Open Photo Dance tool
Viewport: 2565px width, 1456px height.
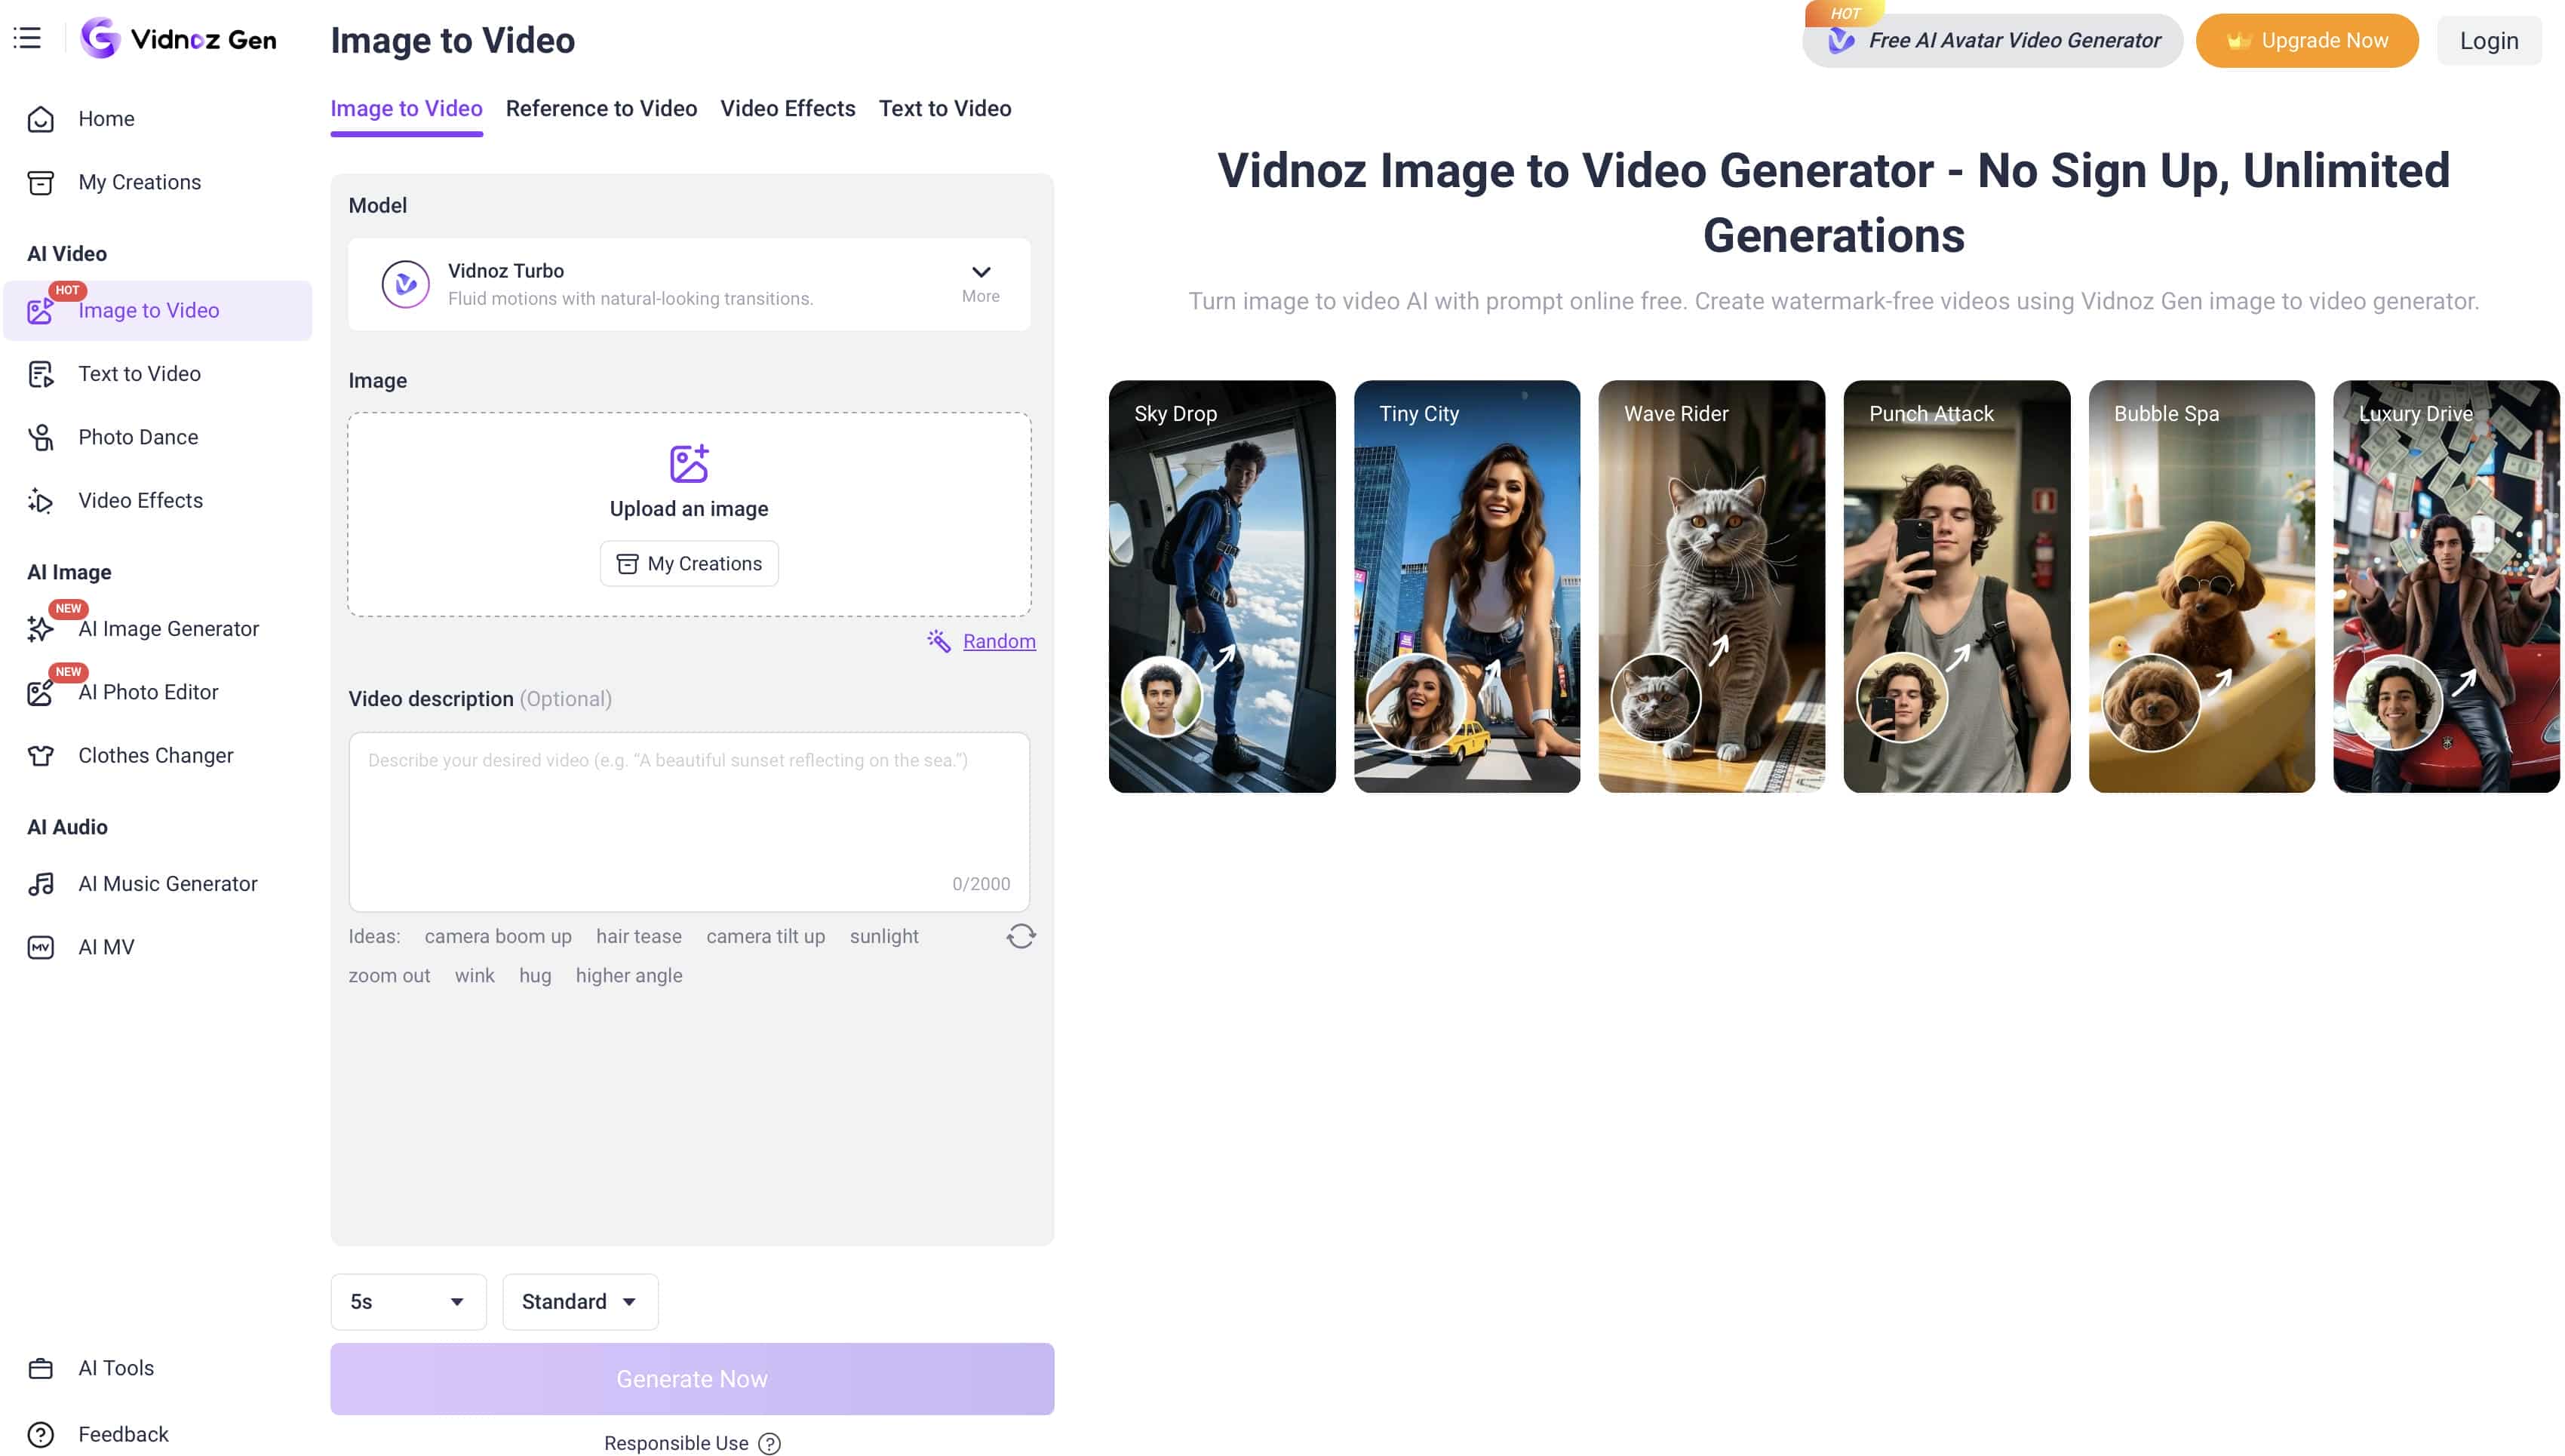tap(157, 437)
